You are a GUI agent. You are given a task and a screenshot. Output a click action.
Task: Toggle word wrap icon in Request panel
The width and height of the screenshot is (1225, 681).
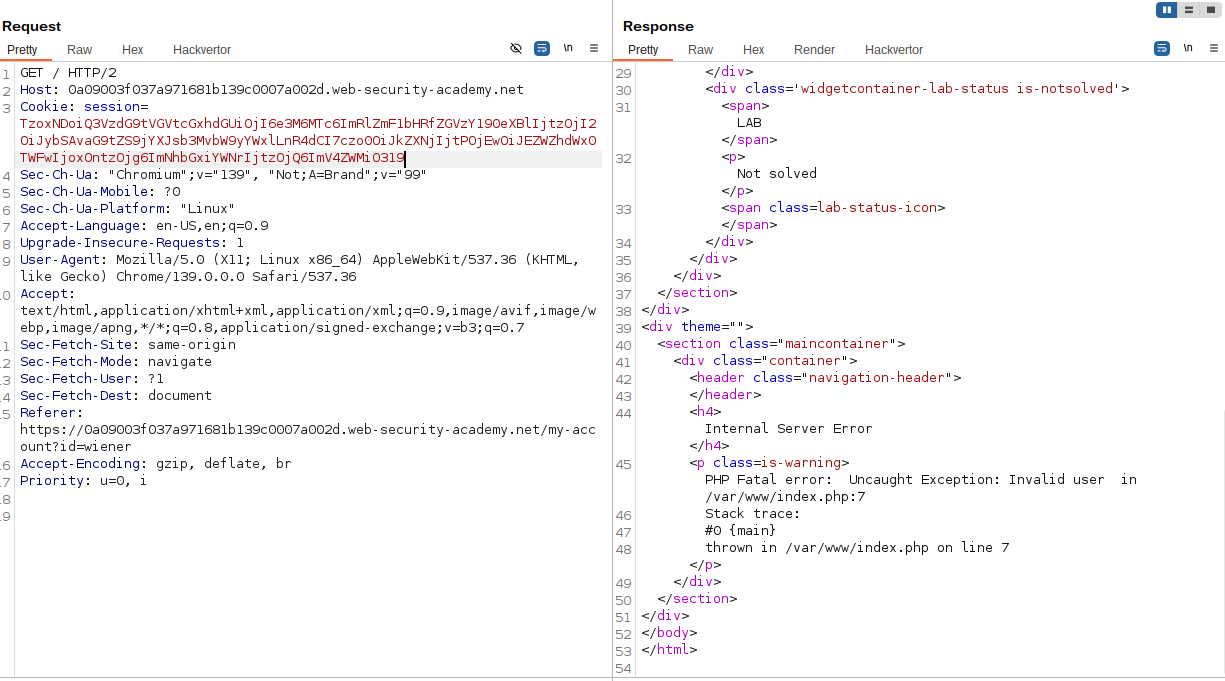[x=542, y=48]
